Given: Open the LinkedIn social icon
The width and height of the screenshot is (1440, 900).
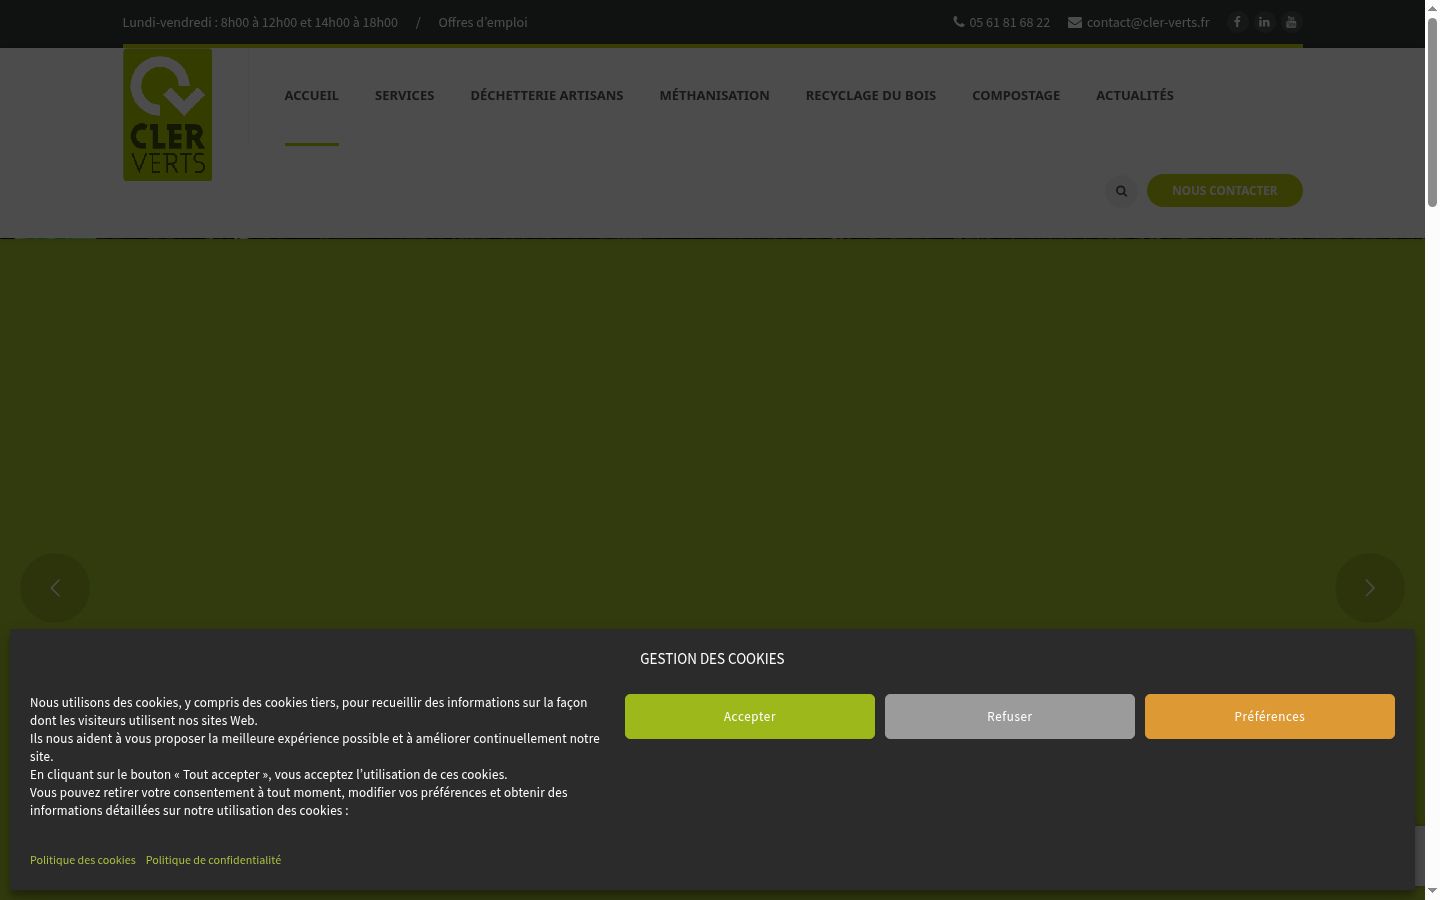Looking at the screenshot, I should click(1264, 22).
